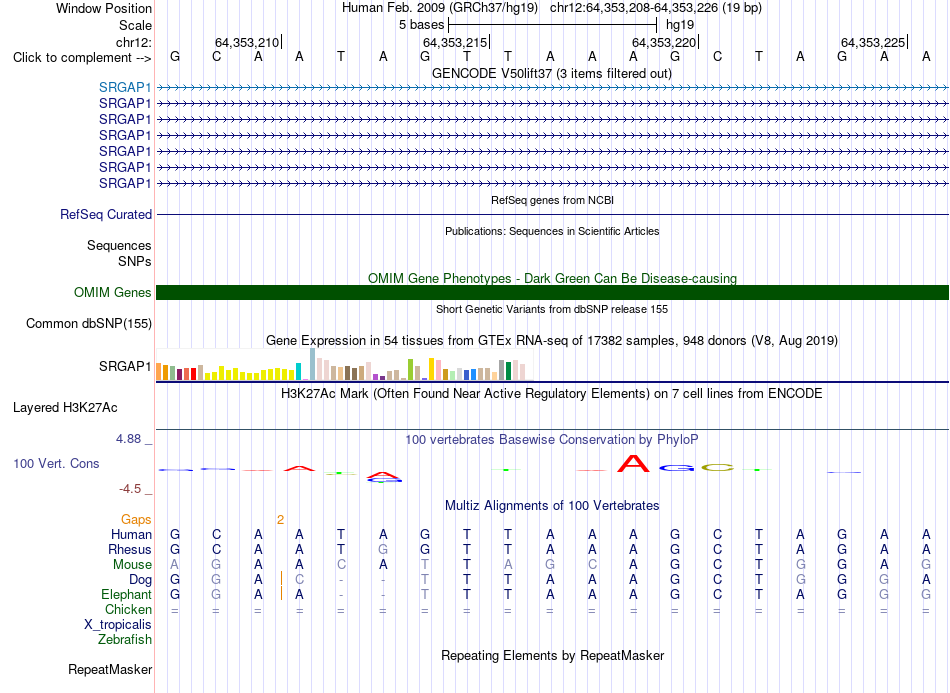Click the chr12: ruler label

133,42
